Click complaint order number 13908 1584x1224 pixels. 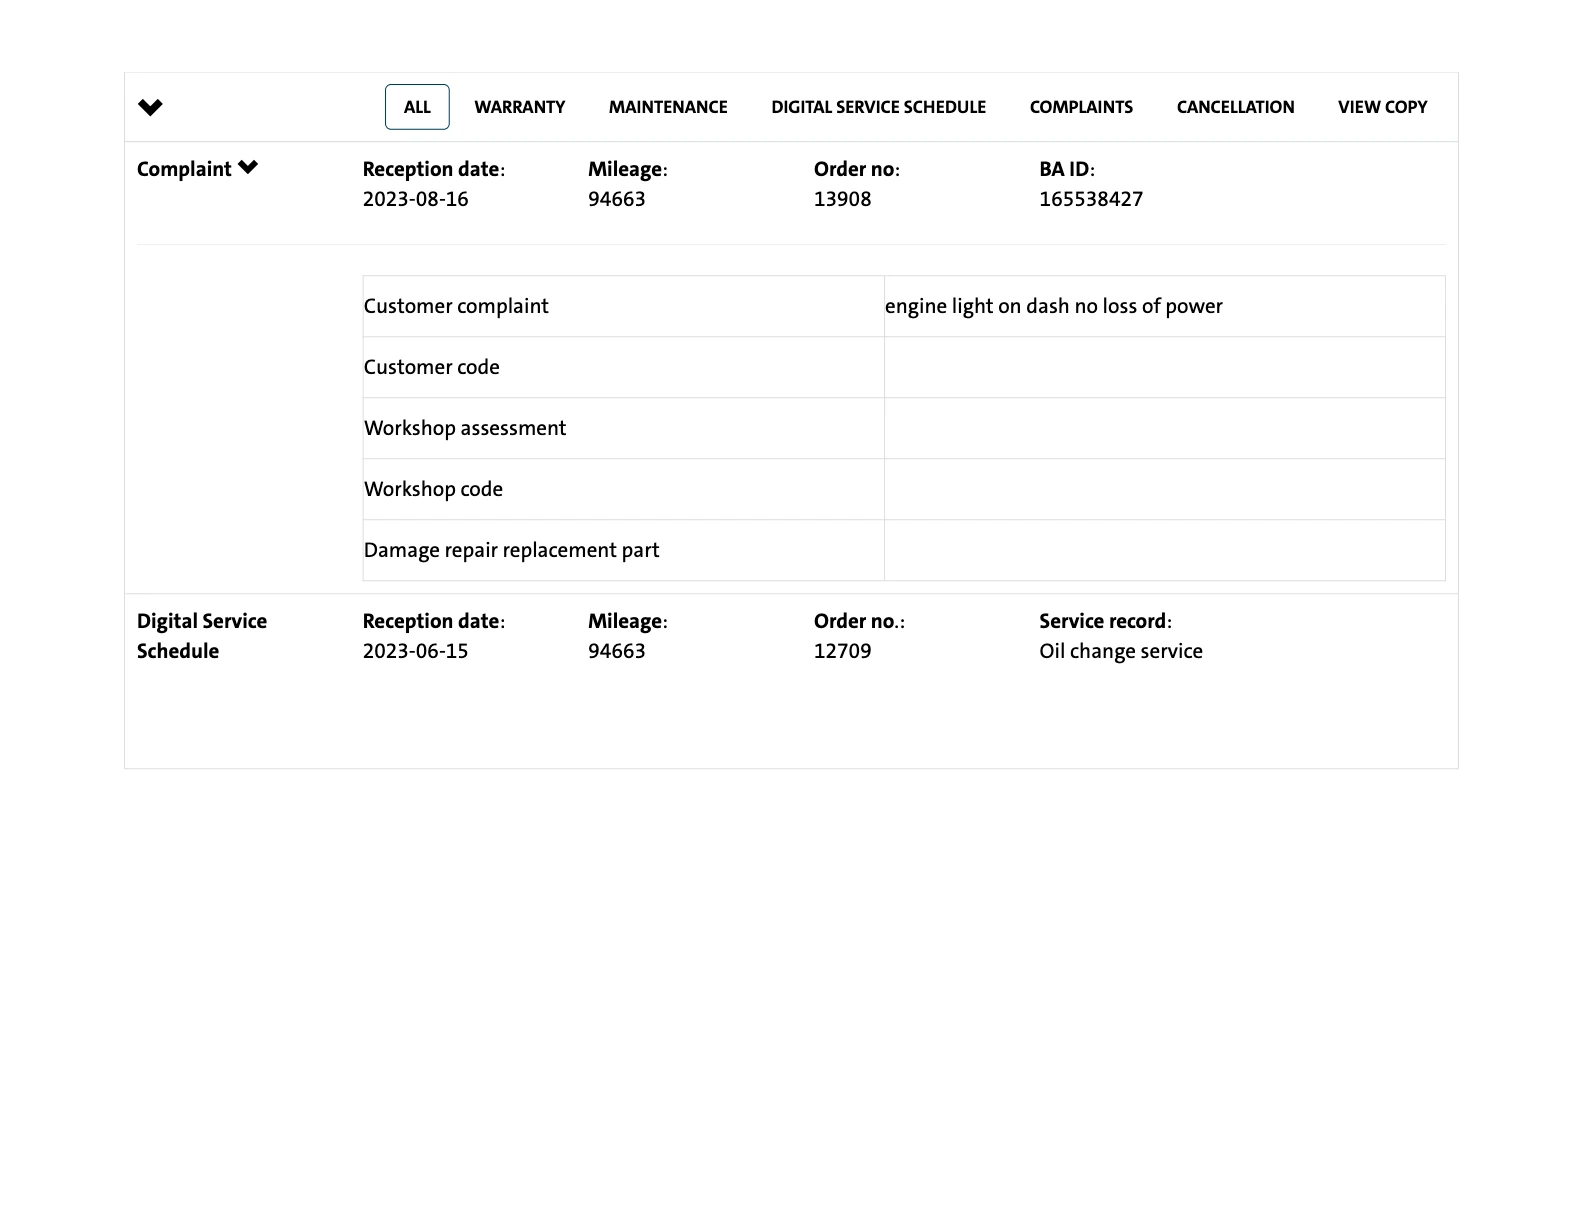(x=842, y=199)
